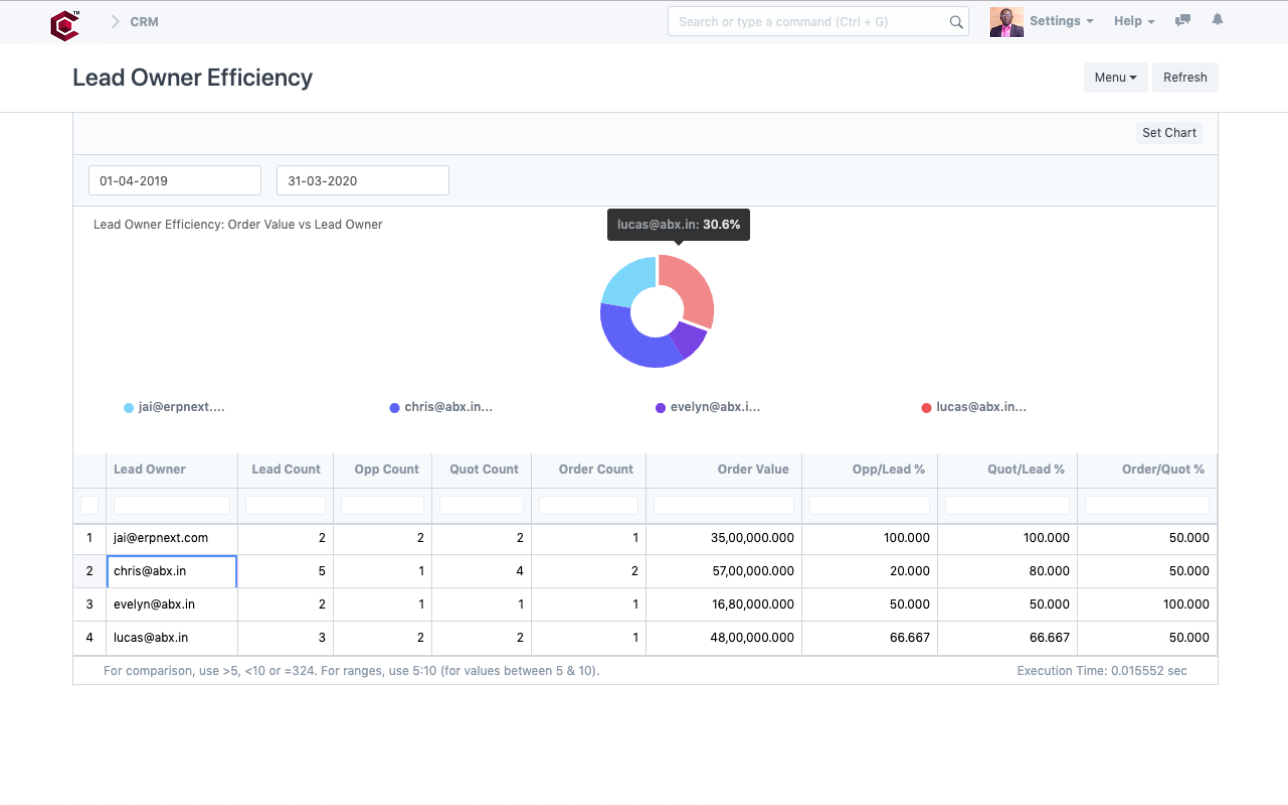The width and height of the screenshot is (1288, 805).
Task: Go to the CRM breadcrumb
Action: pos(144,22)
